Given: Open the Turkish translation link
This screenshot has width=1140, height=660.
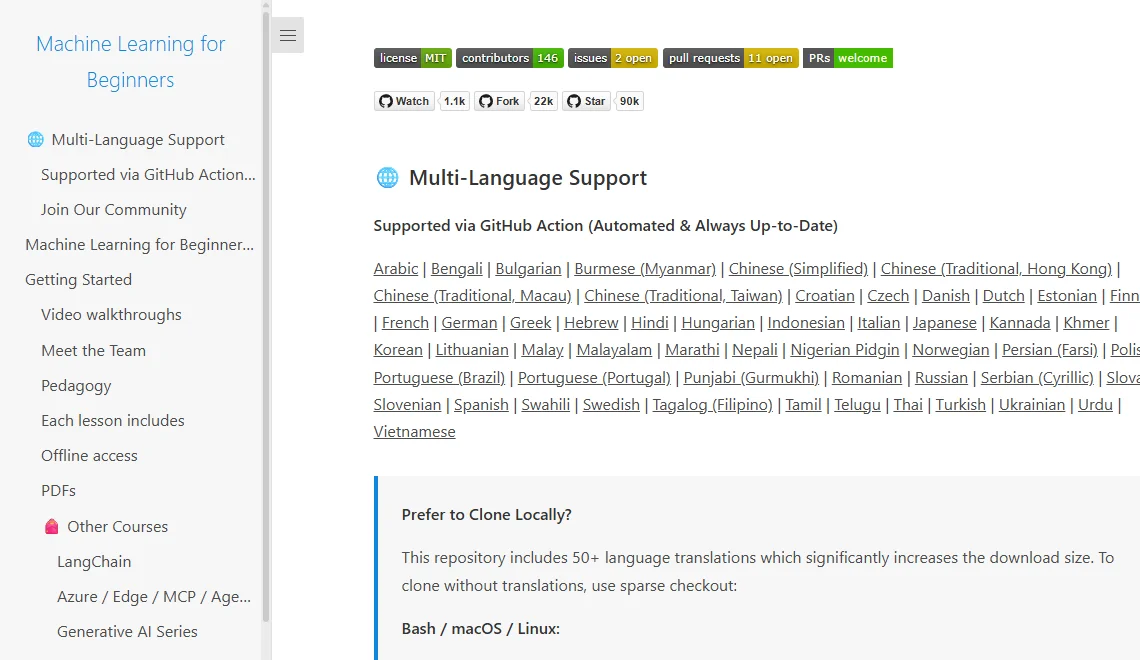Looking at the screenshot, I should click(x=960, y=404).
